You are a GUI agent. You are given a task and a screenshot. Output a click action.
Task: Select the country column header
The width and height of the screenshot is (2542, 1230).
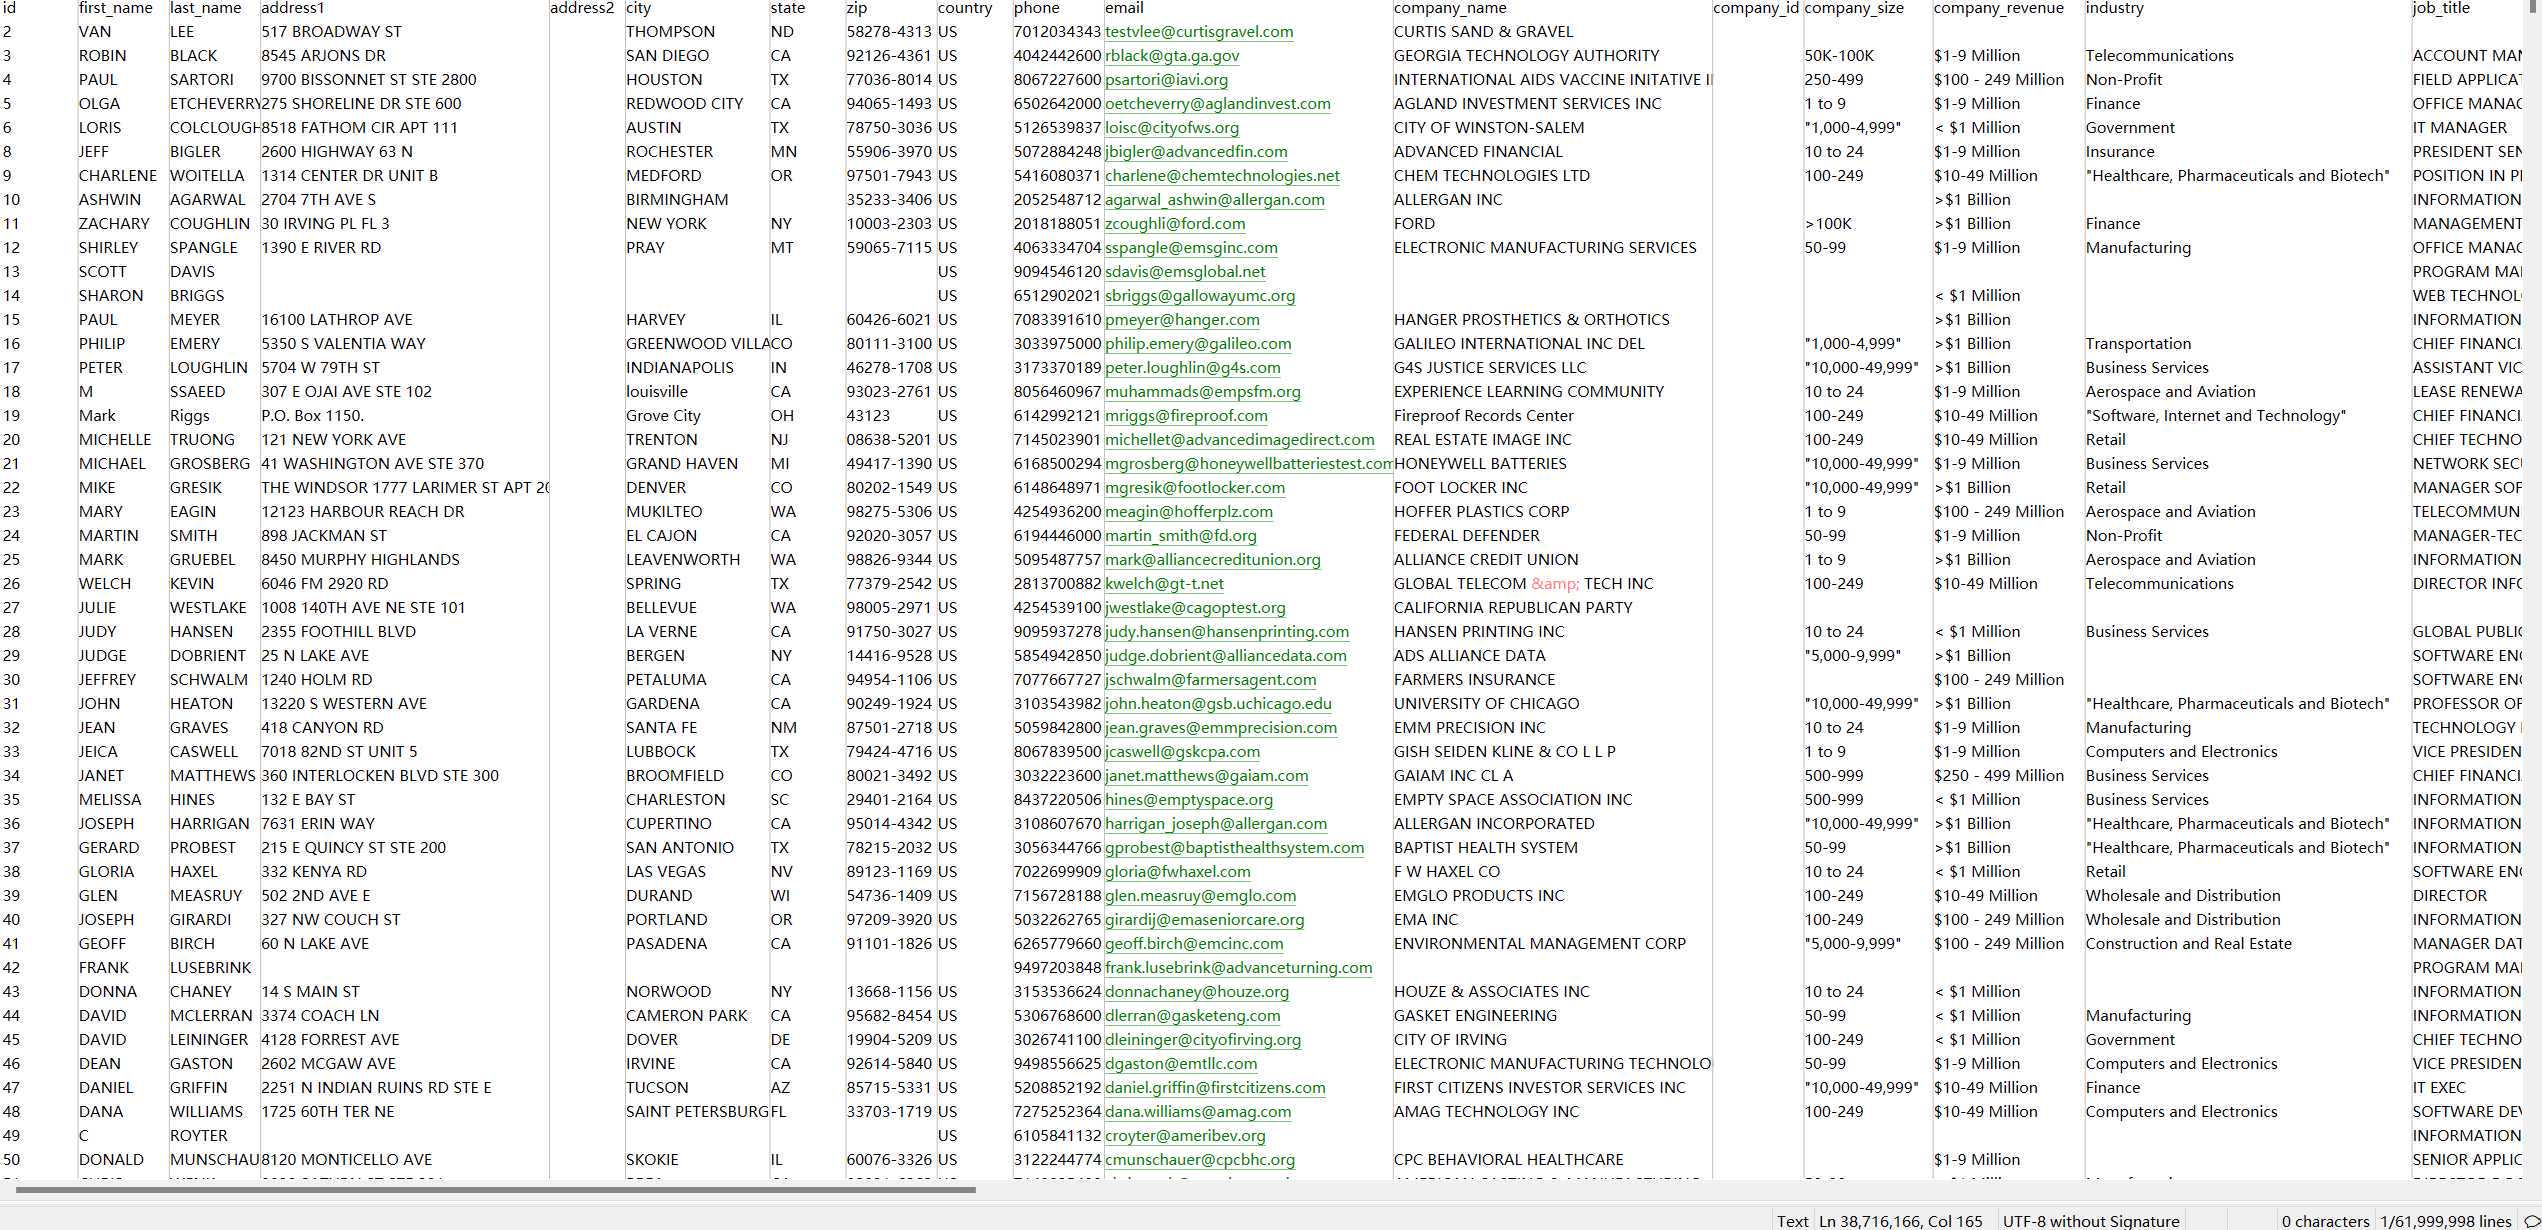point(965,8)
